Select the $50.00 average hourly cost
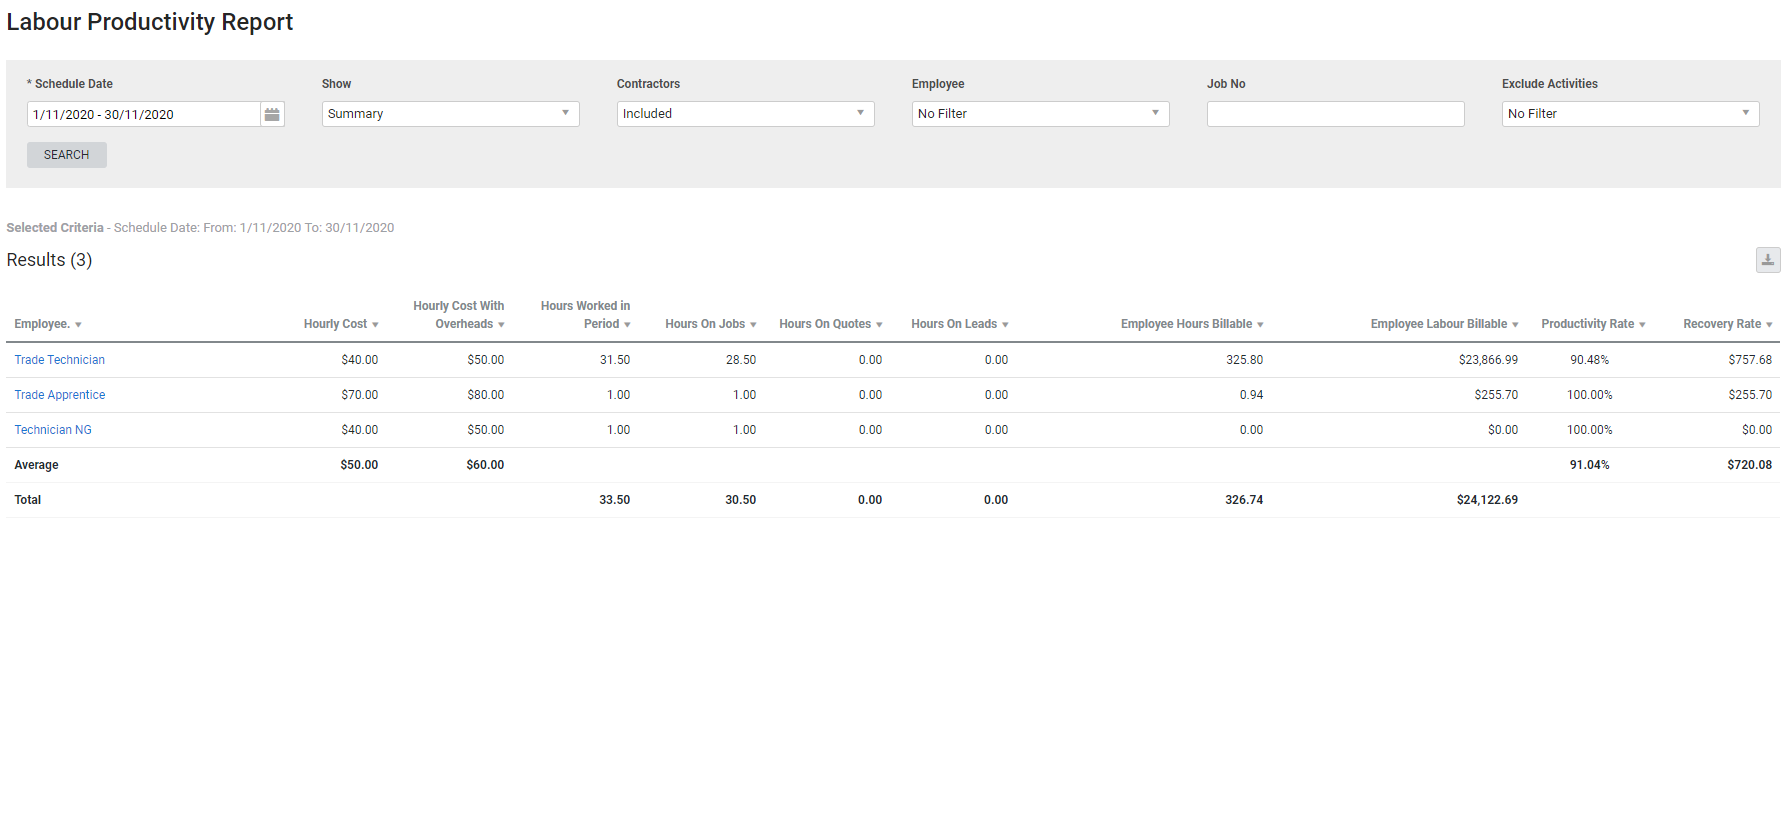Viewport: 1787px width, 838px height. tap(359, 465)
